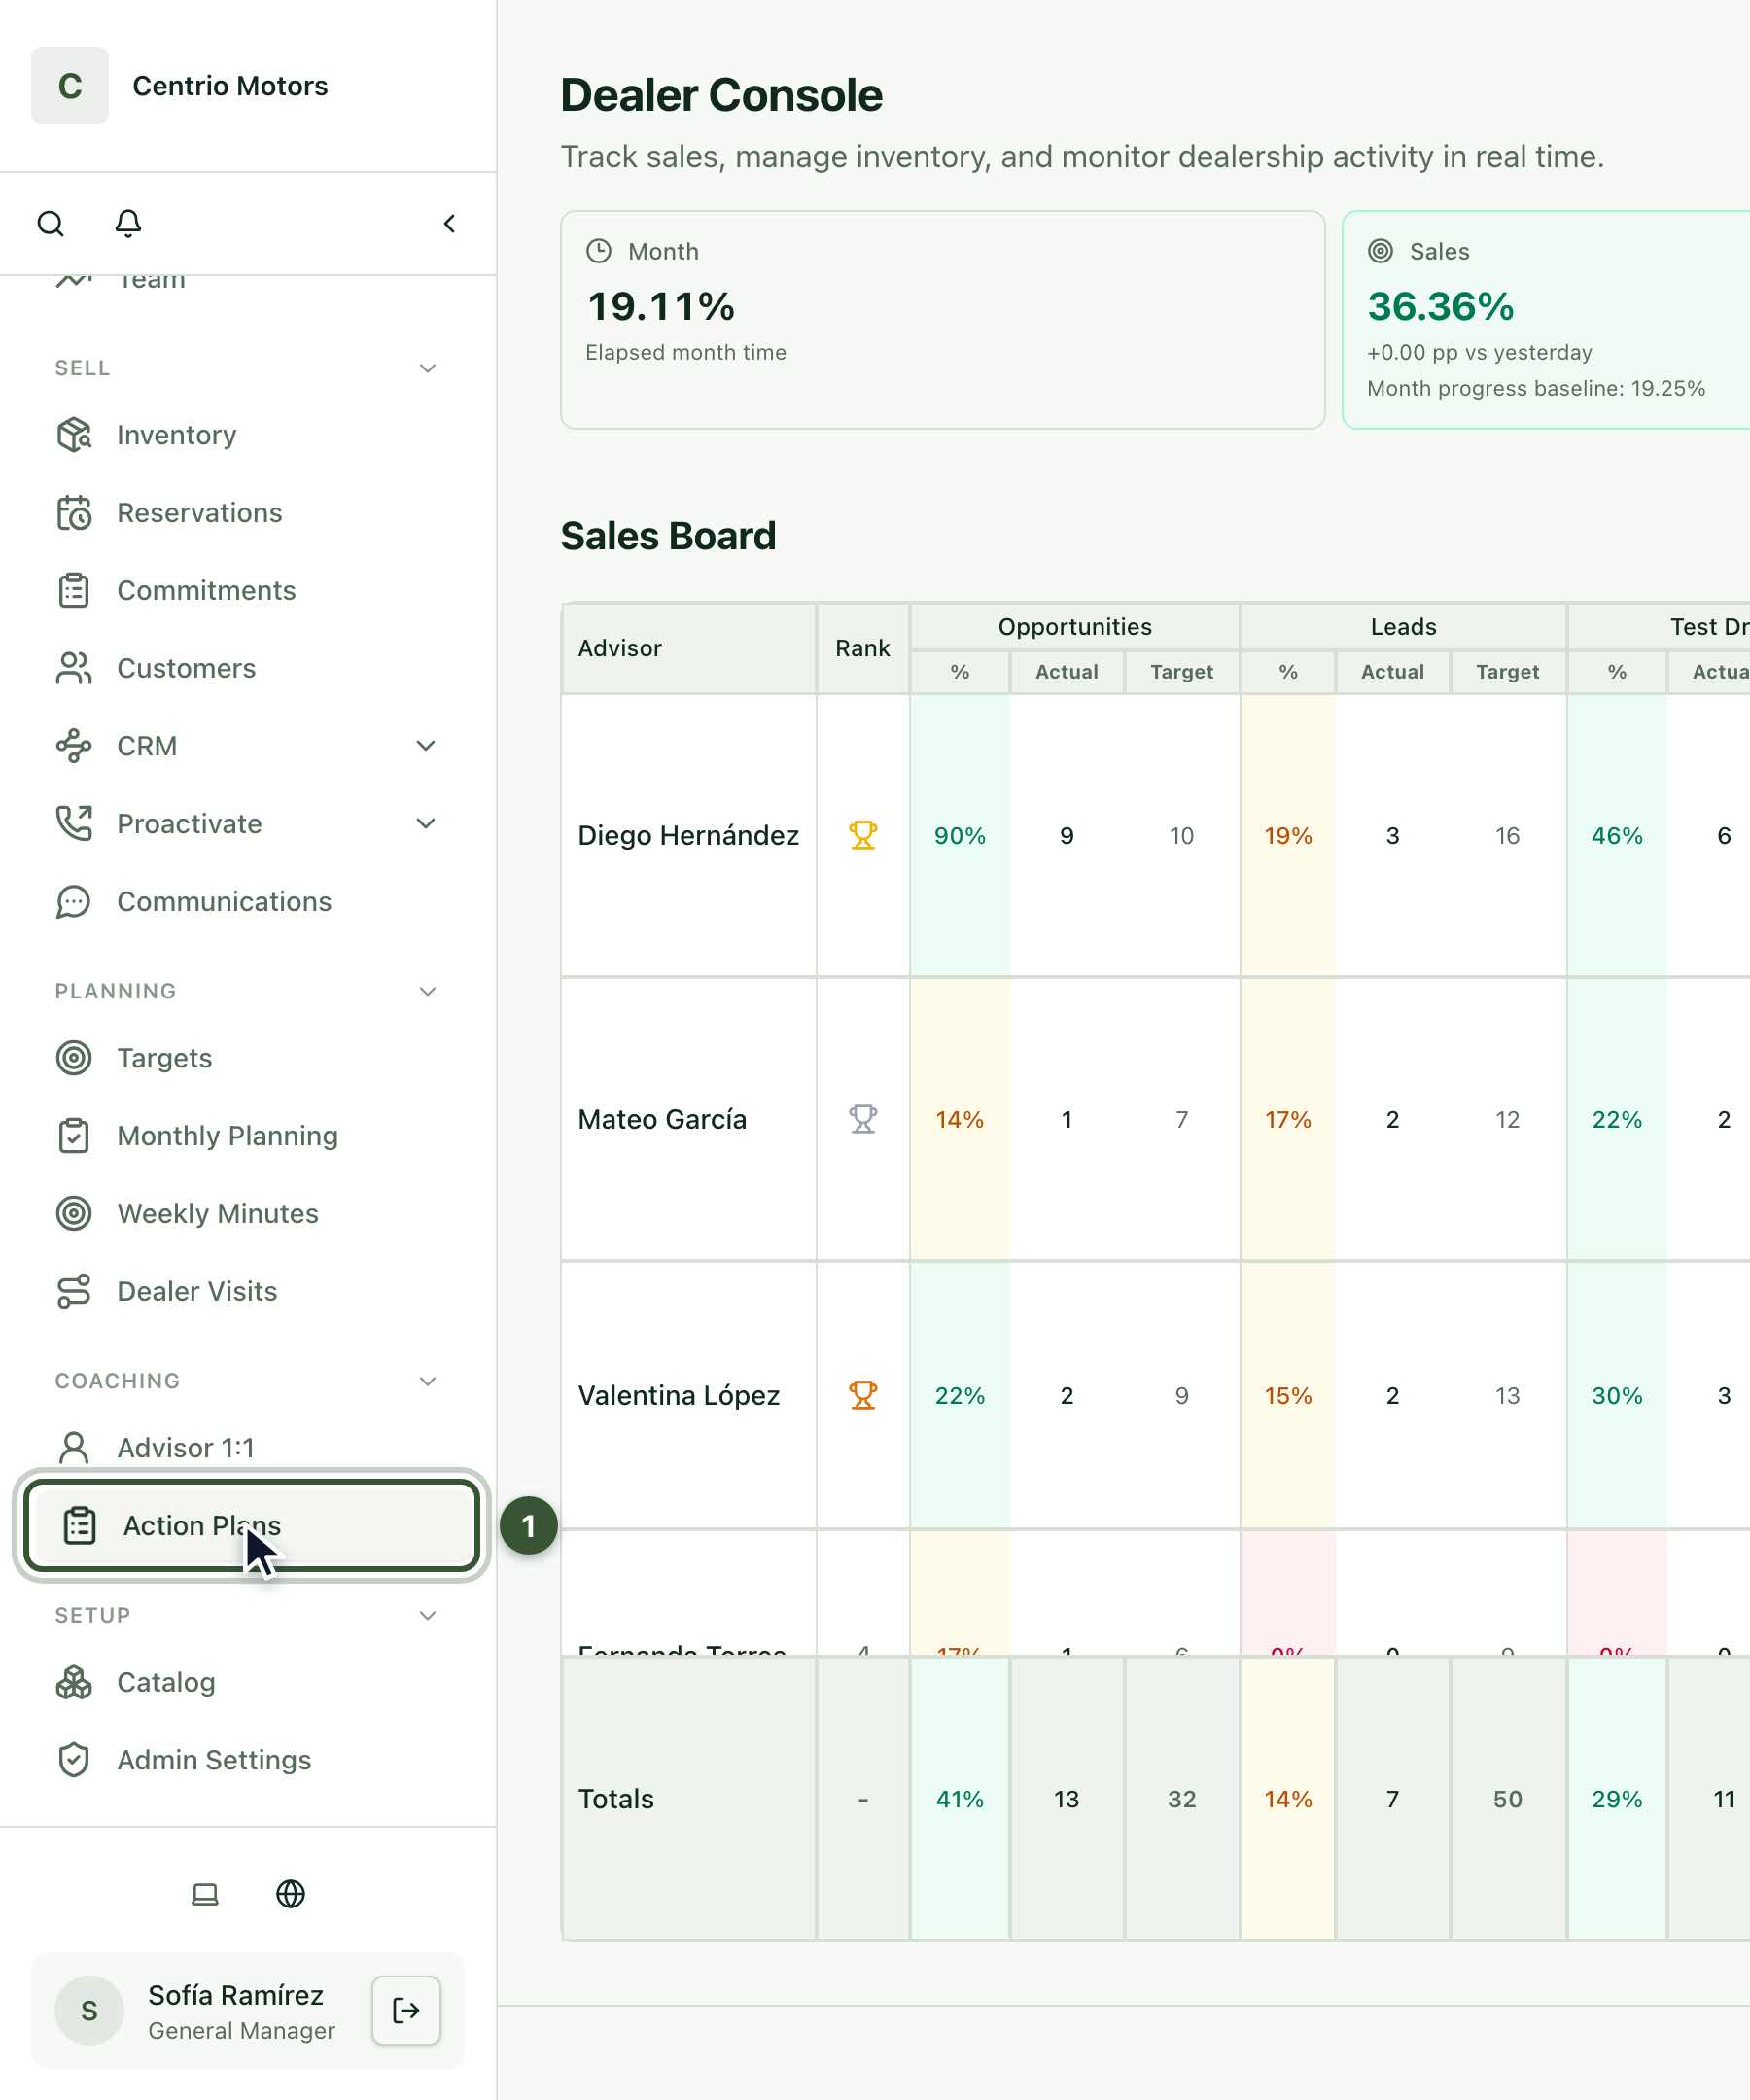The height and width of the screenshot is (2100, 1750).
Task: Open notifications bell icon
Action: click(128, 223)
